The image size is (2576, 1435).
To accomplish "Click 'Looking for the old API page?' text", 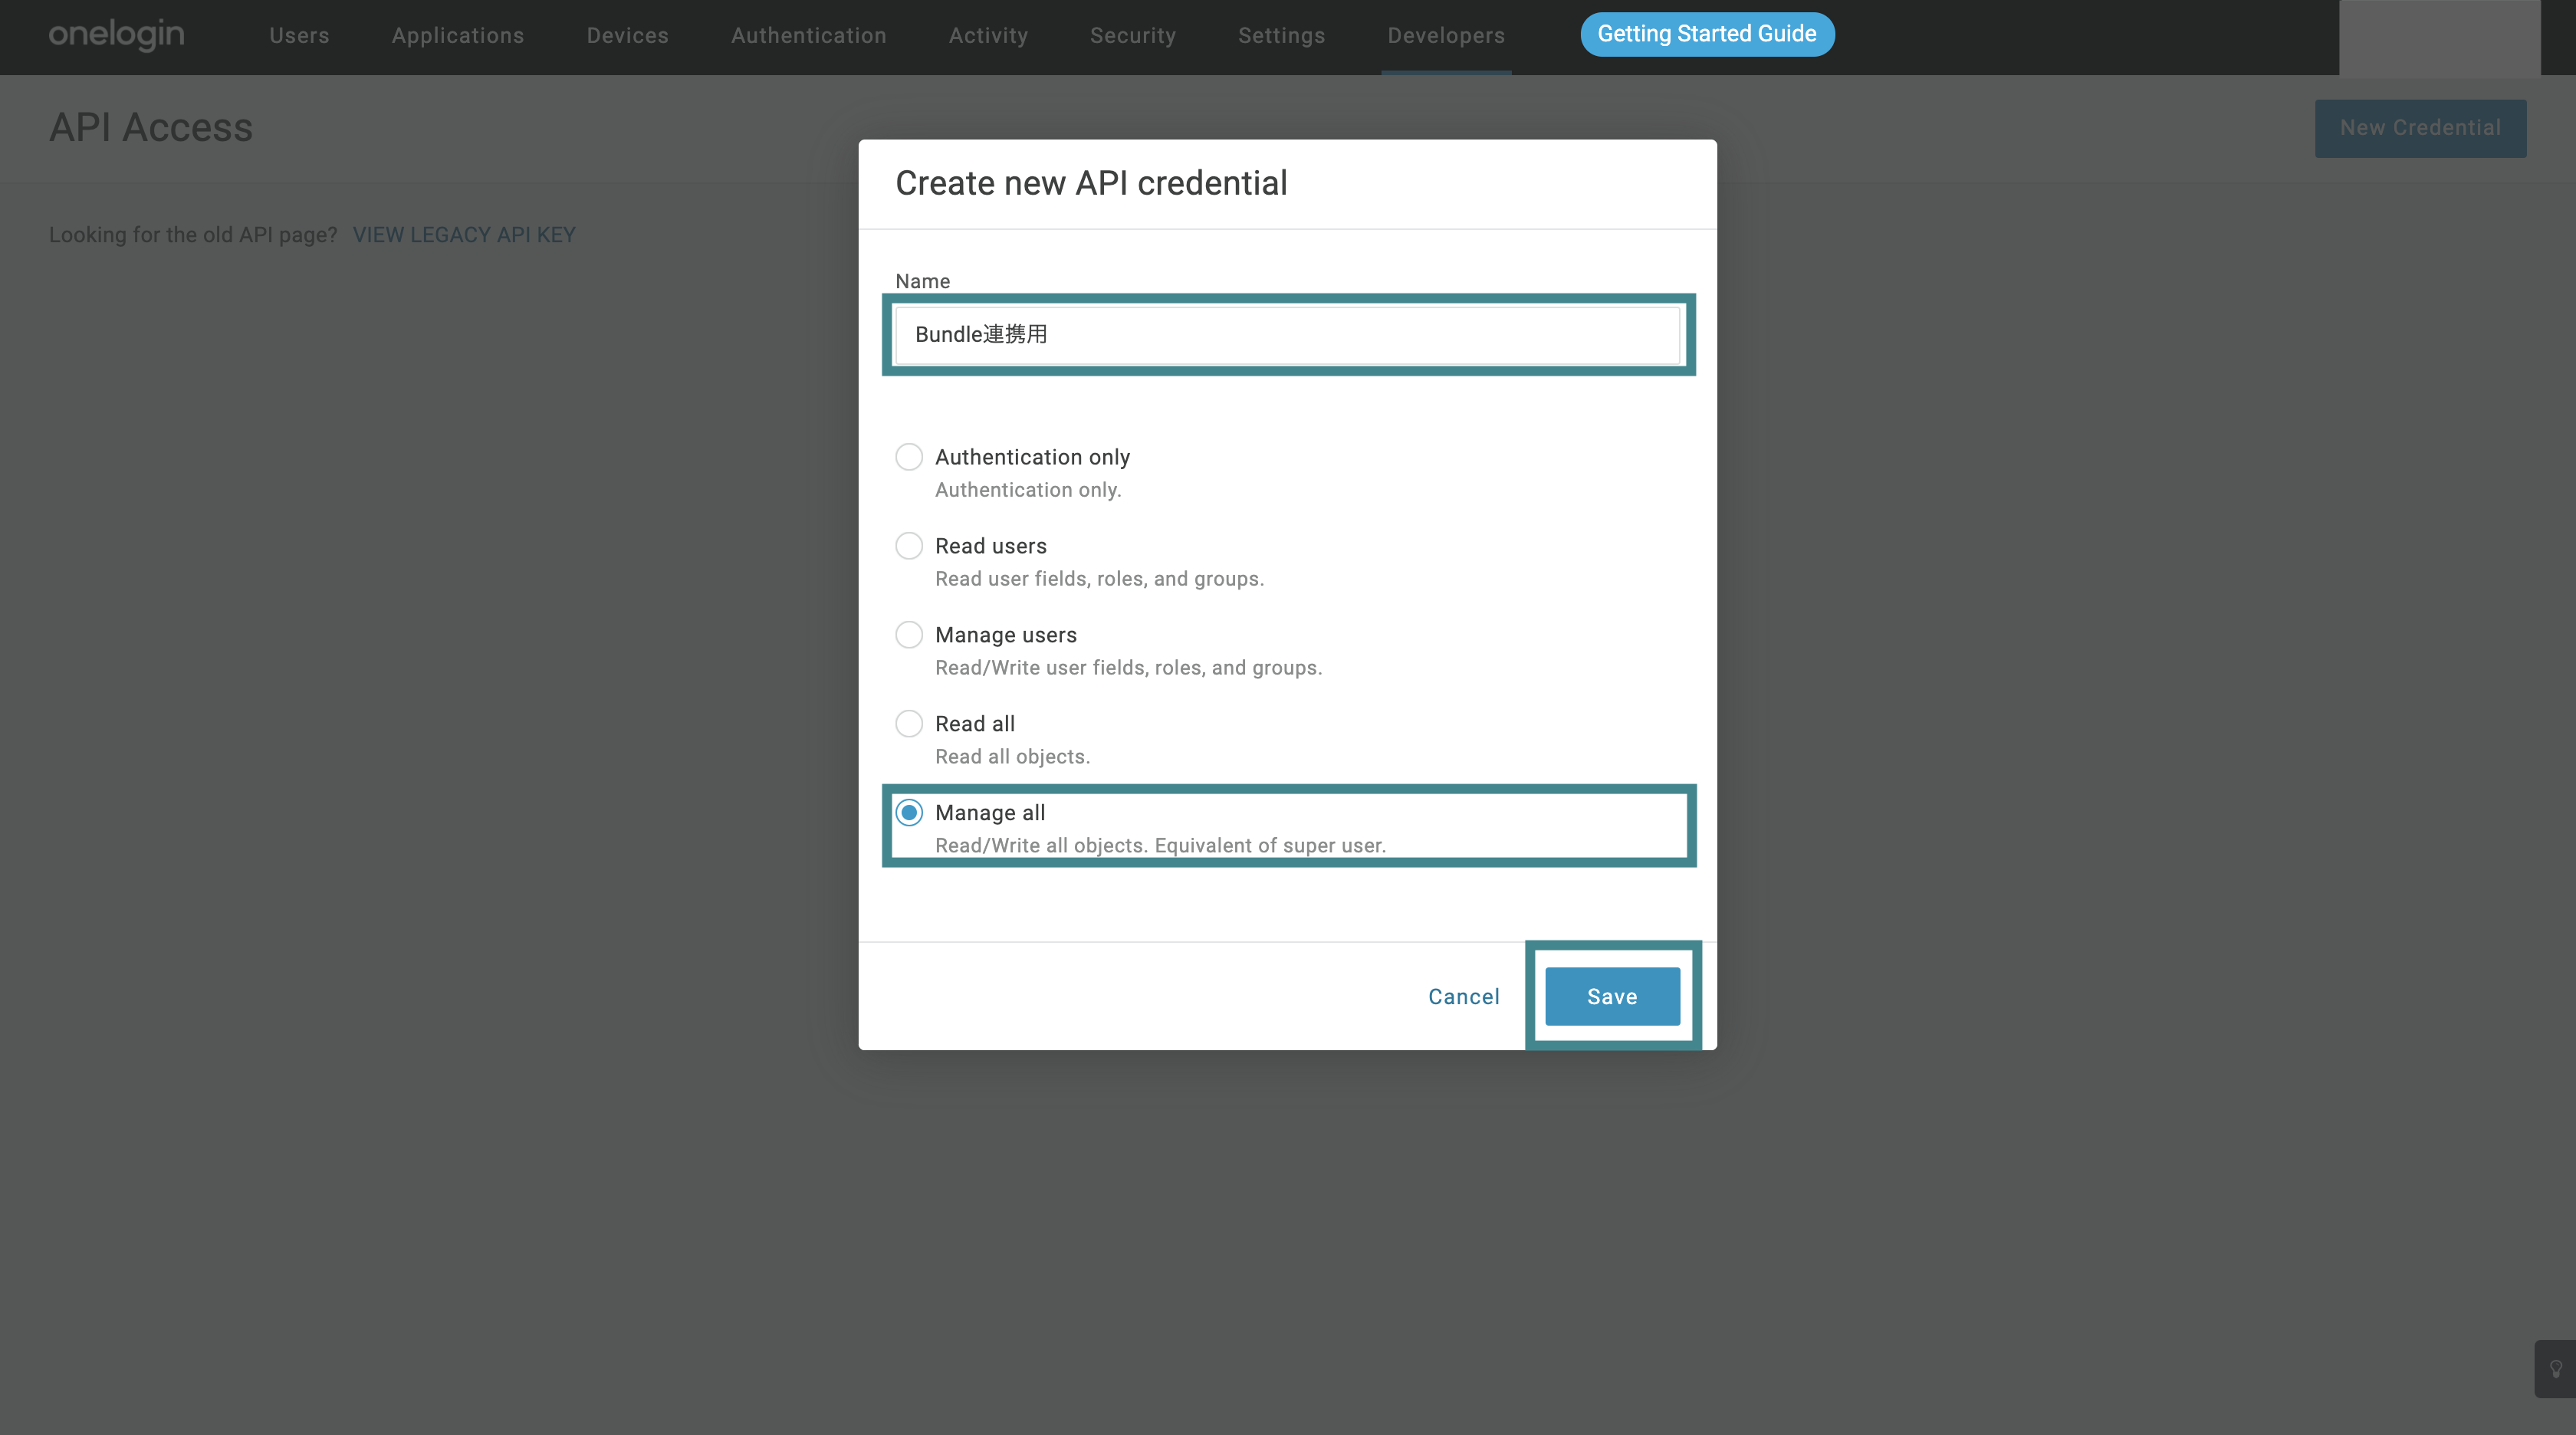I will 193,235.
